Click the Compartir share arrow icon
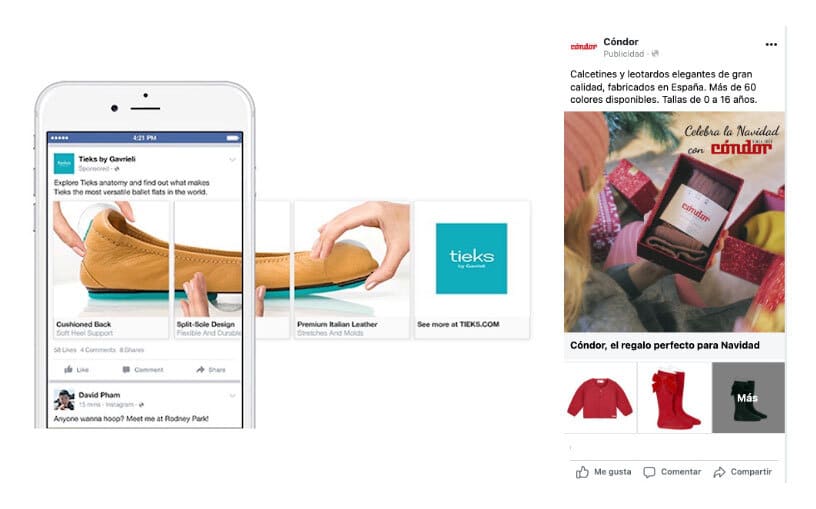The width and height of the screenshot is (816, 509). pyautogui.click(x=719, y=472)
